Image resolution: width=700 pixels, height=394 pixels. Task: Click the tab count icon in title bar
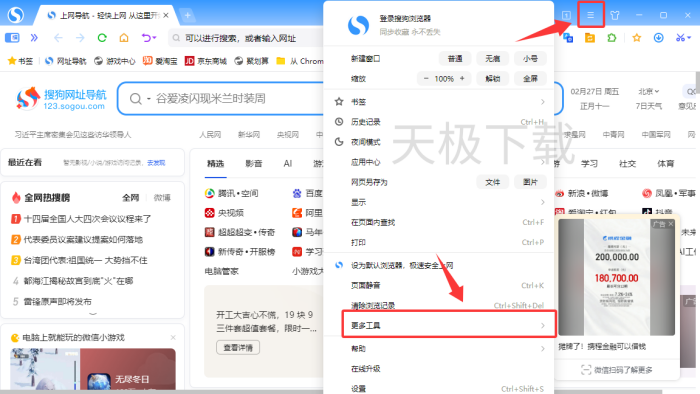[566, 15]
